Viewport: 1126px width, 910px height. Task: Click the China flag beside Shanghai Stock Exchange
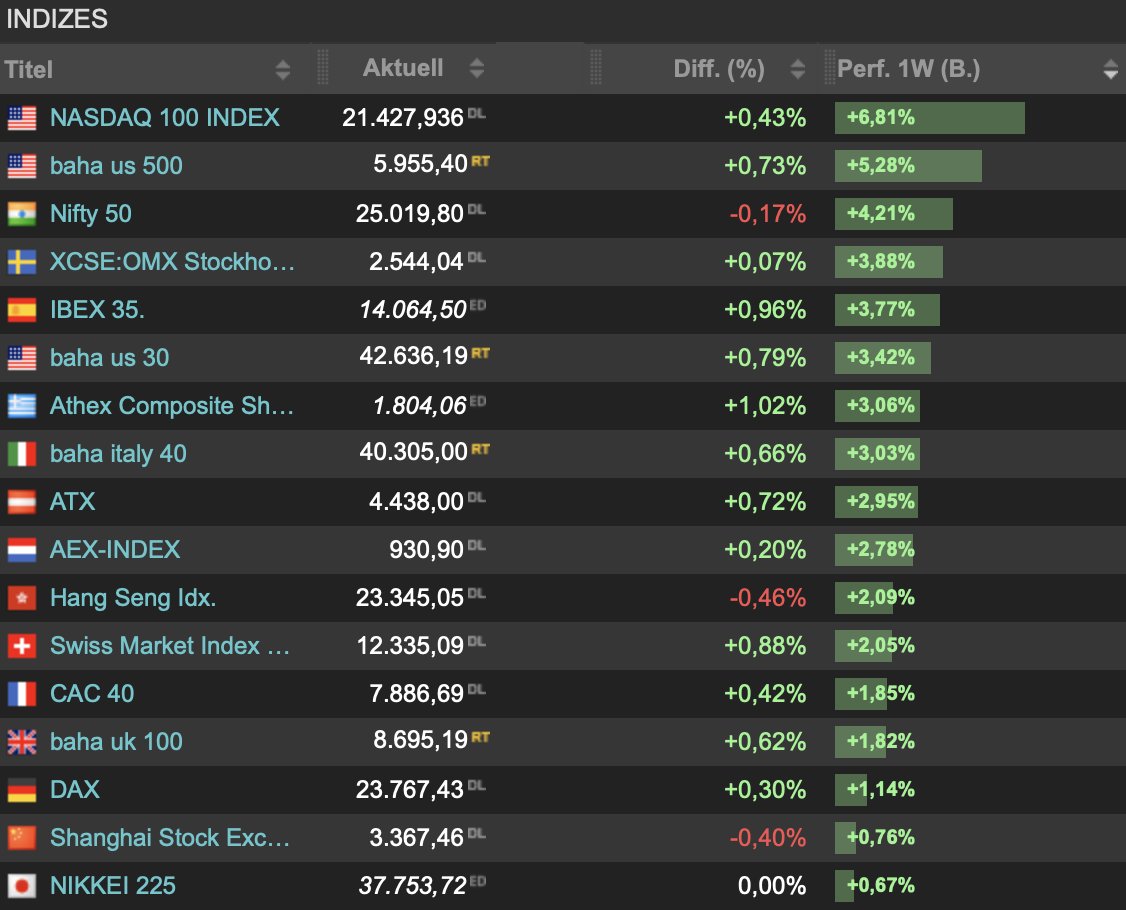[x=22, y=838]
